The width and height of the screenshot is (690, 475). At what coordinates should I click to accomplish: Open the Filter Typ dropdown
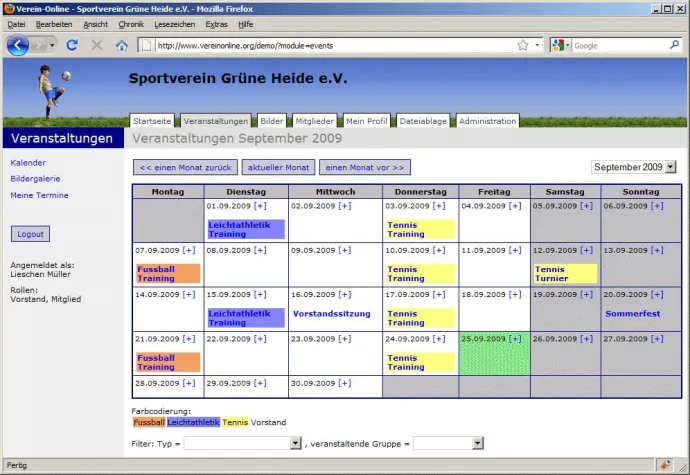click(x=295, y=442)
